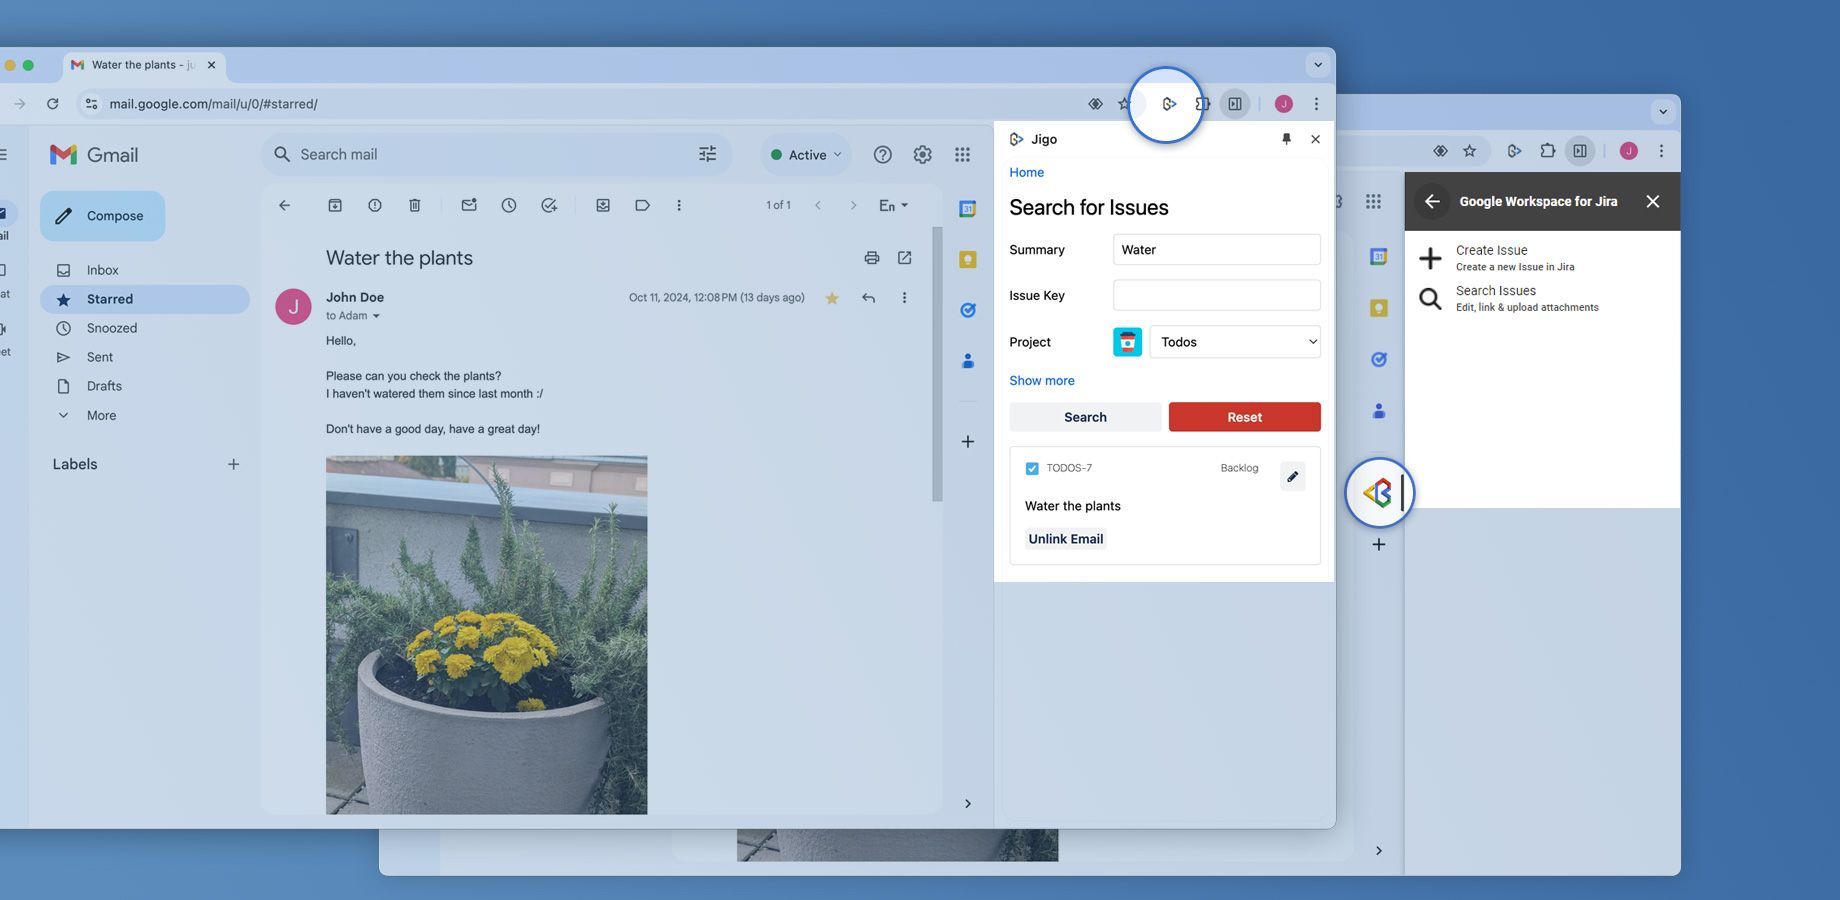Open Google apps grid
Screen dimensions: 1840x900
tap(962, 155)
